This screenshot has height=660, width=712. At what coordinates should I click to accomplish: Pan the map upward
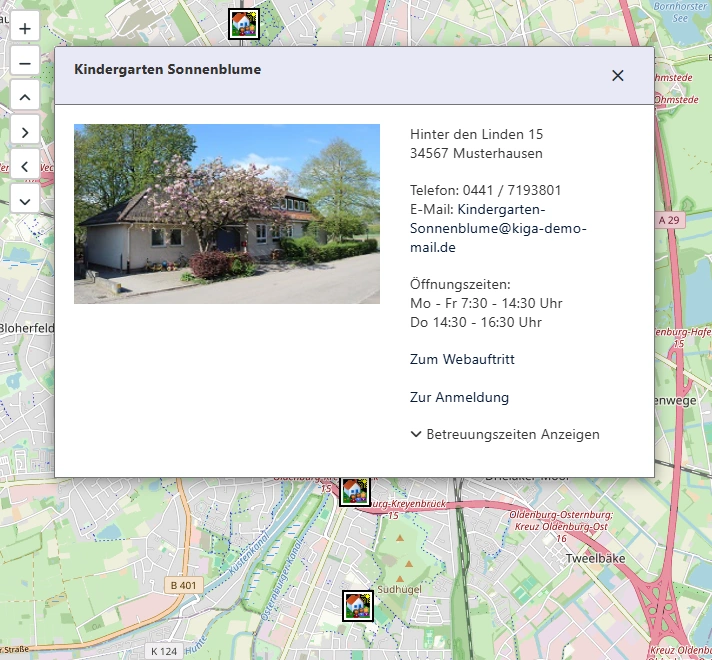(x=25, y=96)
